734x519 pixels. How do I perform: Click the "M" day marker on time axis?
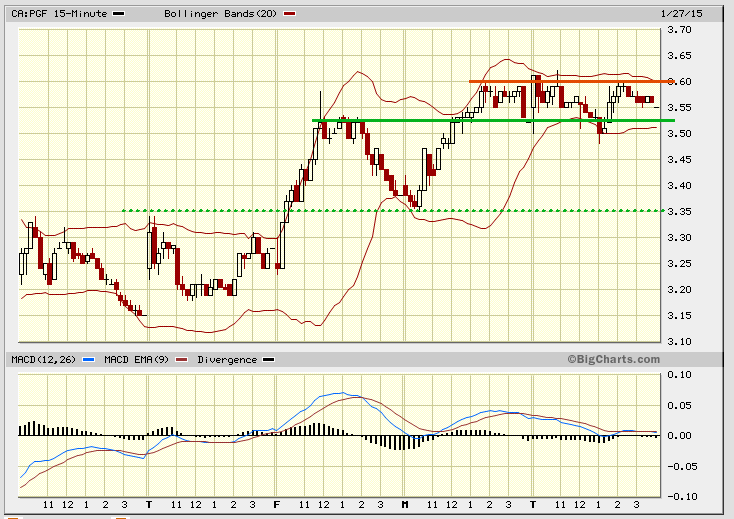(405, 504)
